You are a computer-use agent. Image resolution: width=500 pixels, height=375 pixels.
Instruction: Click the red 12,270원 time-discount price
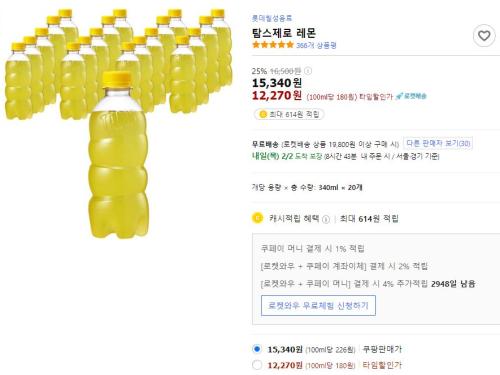pyautogui.click(x=277, y=96)
